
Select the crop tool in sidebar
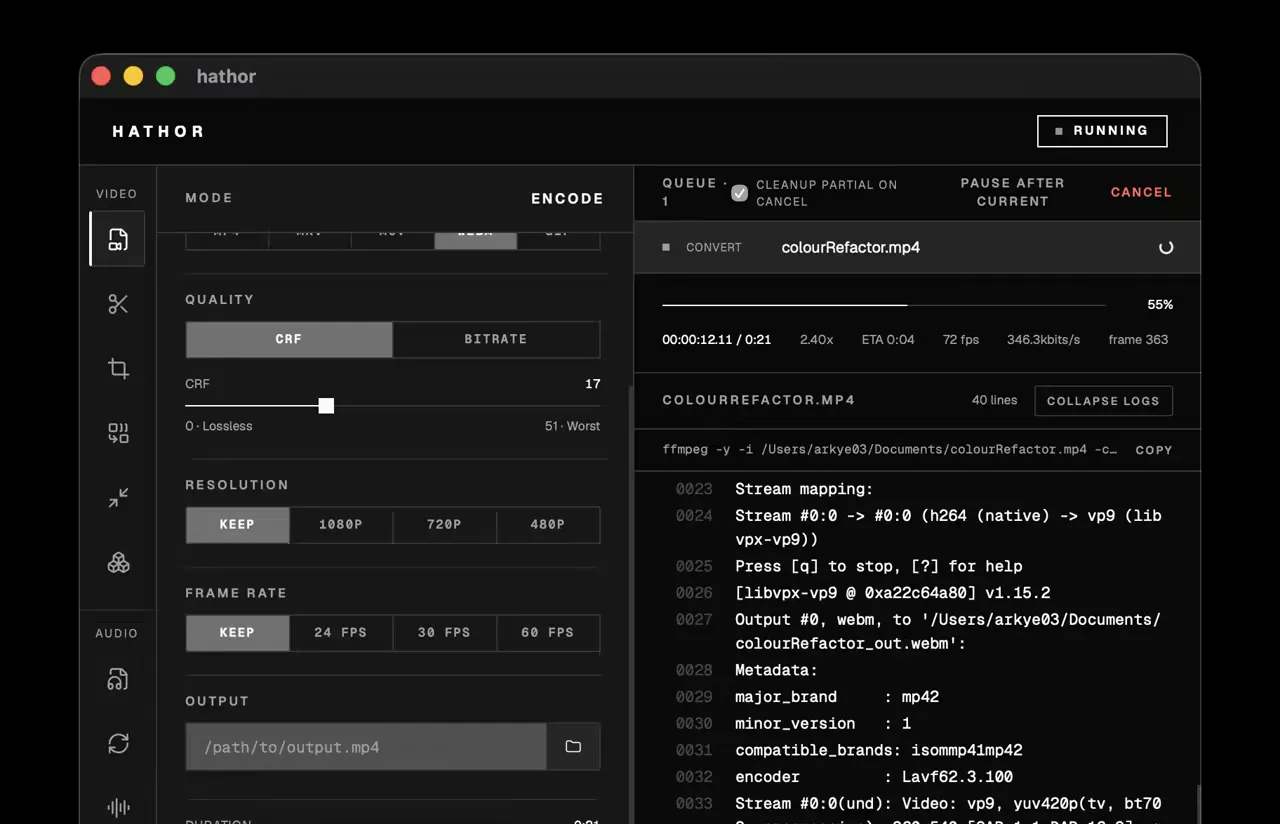click(117, 368)
